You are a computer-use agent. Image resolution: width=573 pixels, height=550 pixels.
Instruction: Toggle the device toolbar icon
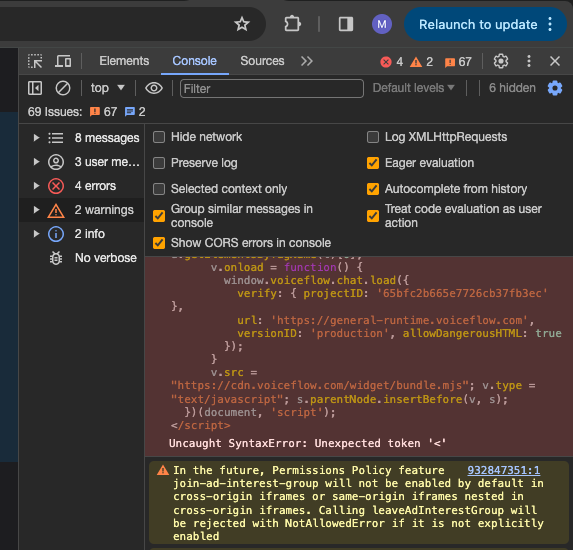(x=63, y=61)
